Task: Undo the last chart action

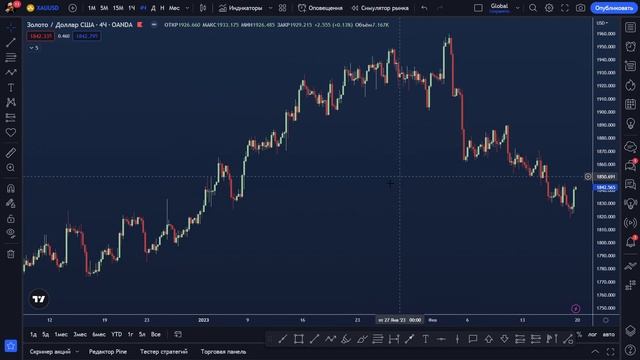Action: pyautogui.click(x=424, y=8)
